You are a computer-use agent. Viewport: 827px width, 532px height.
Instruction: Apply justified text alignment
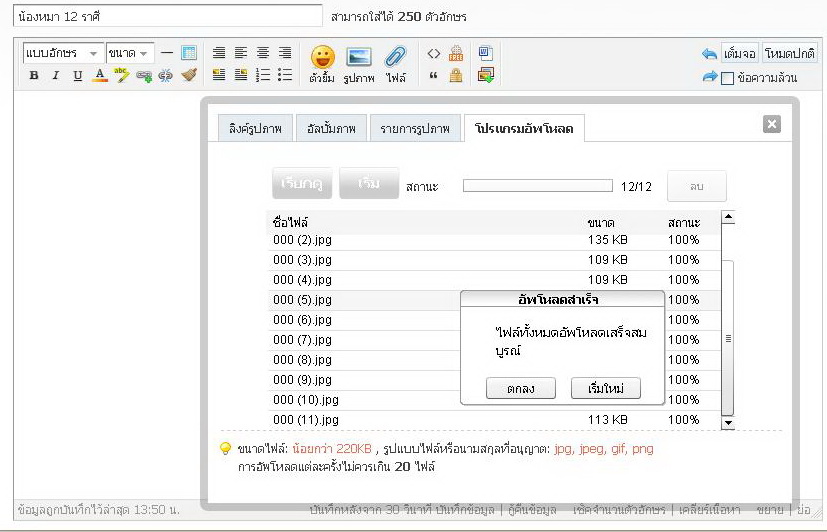(219, 53)
